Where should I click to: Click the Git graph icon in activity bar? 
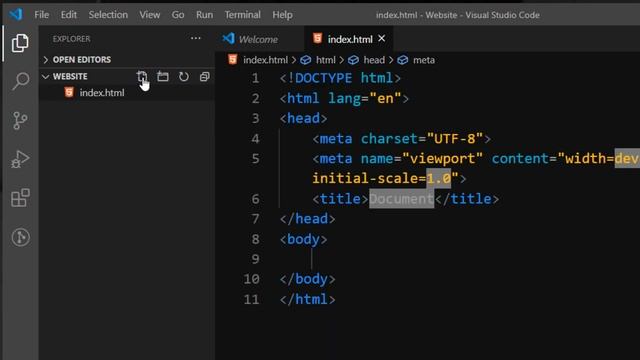tap(20, 237)
